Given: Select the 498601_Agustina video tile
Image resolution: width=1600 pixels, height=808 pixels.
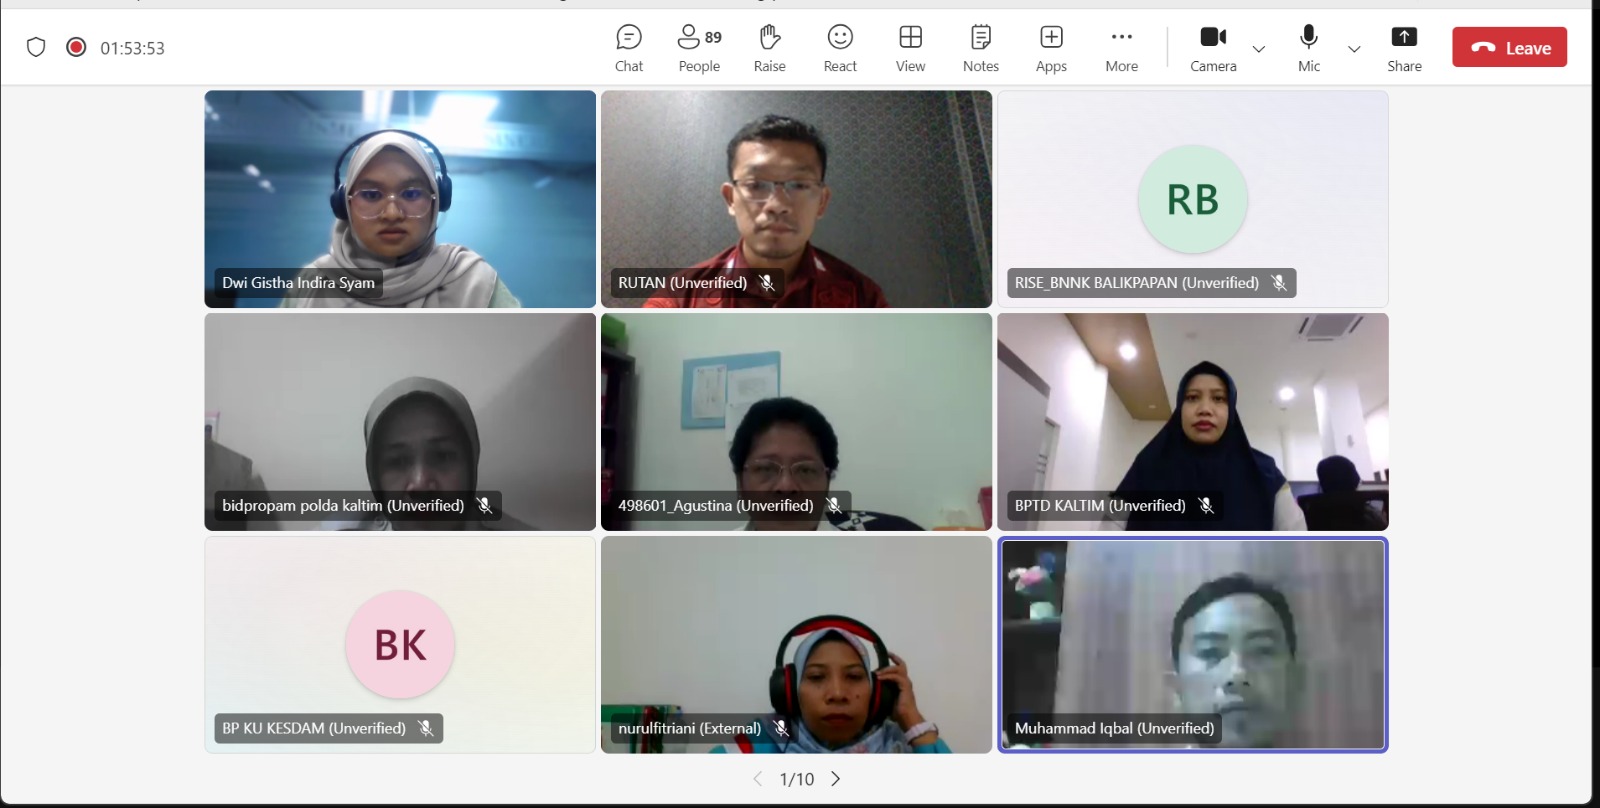Looking at the screenshot, I should pyautogui.click(x=796, y=421).
